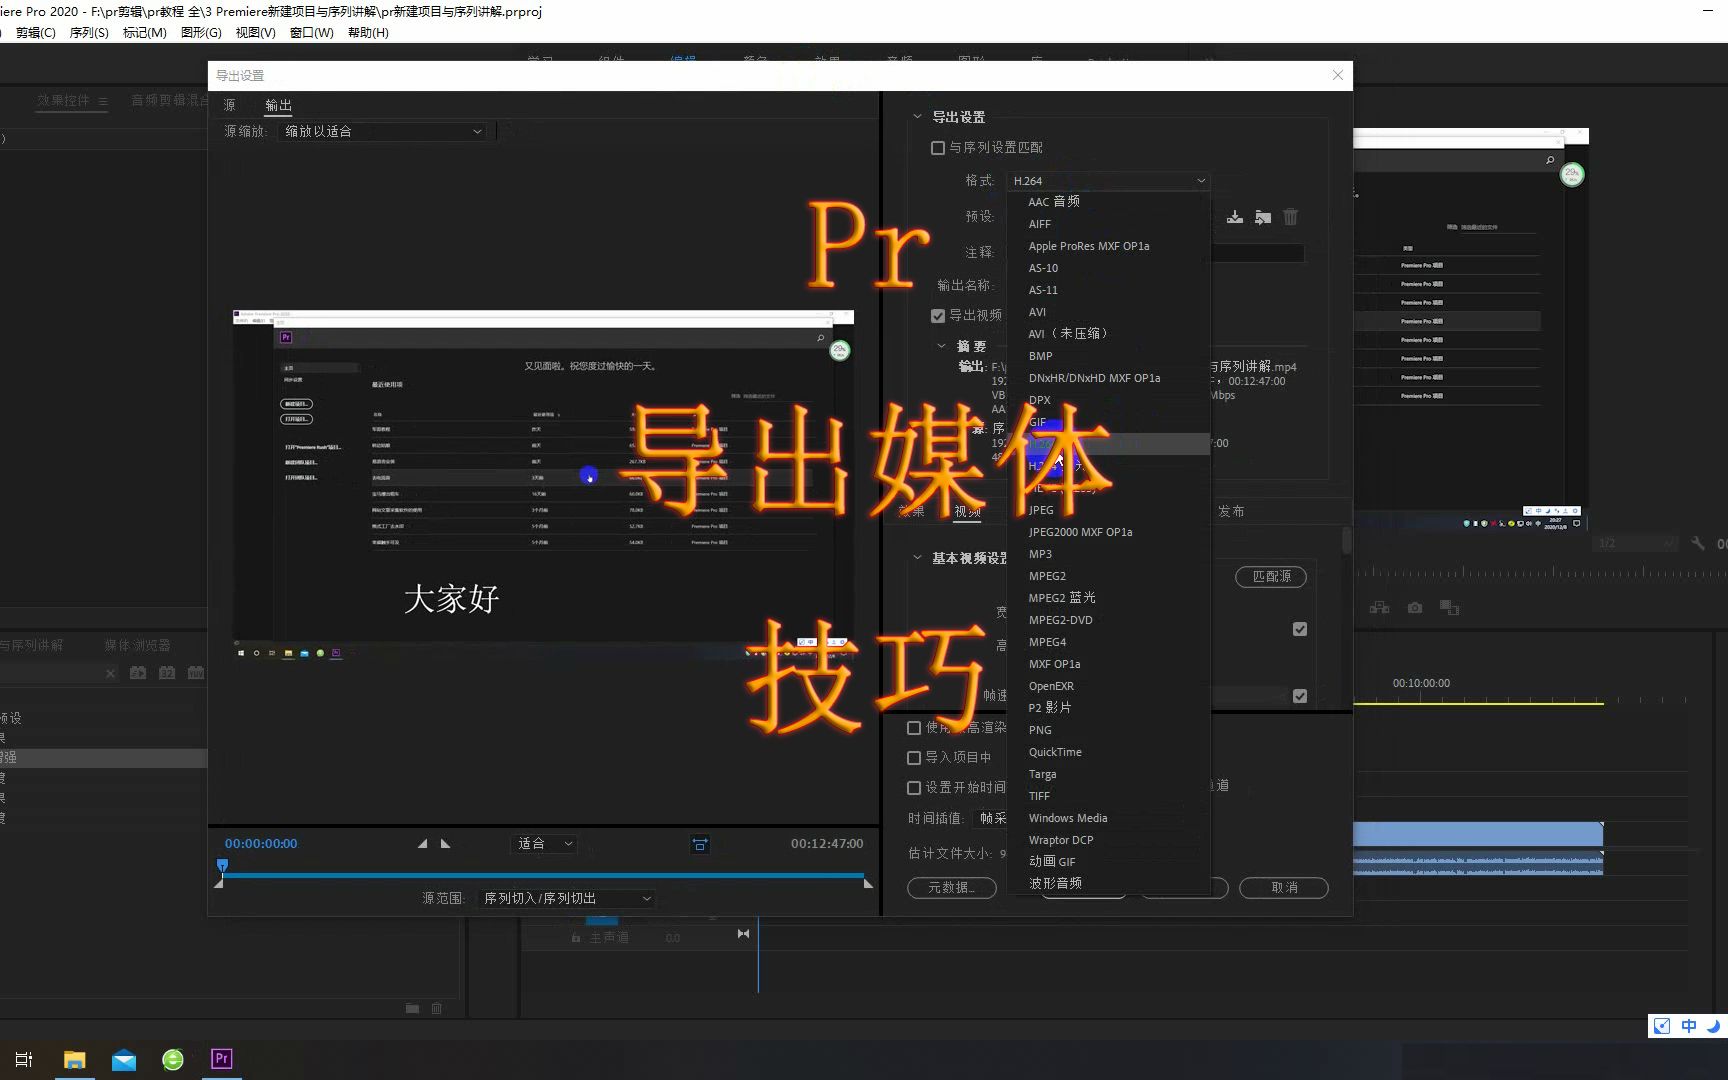Click the export settings vertical scrollbar
1728x1080 pixels.
1346,540
